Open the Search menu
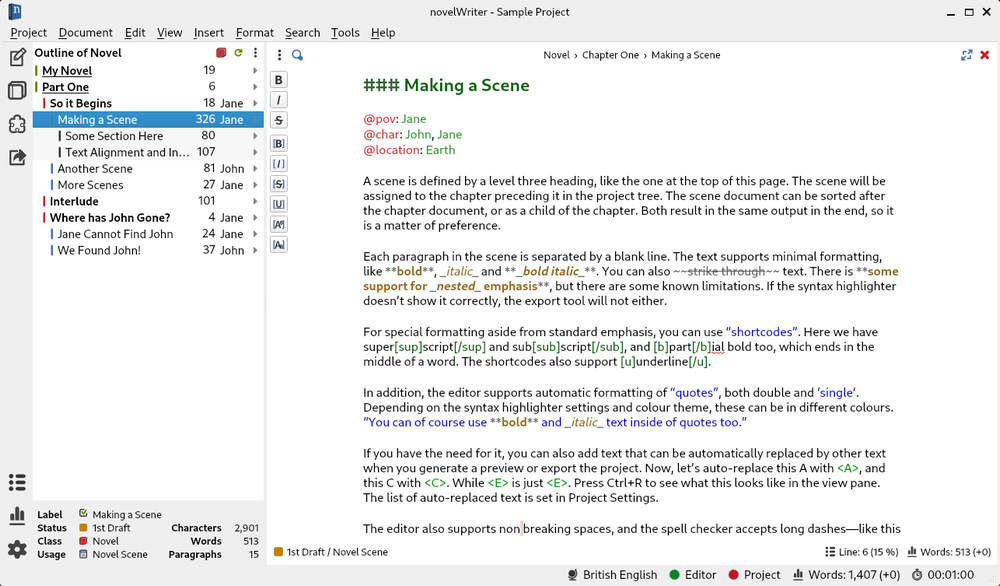Image resolution: width=1000 pixels, height=586 pixels. point(302,33)
